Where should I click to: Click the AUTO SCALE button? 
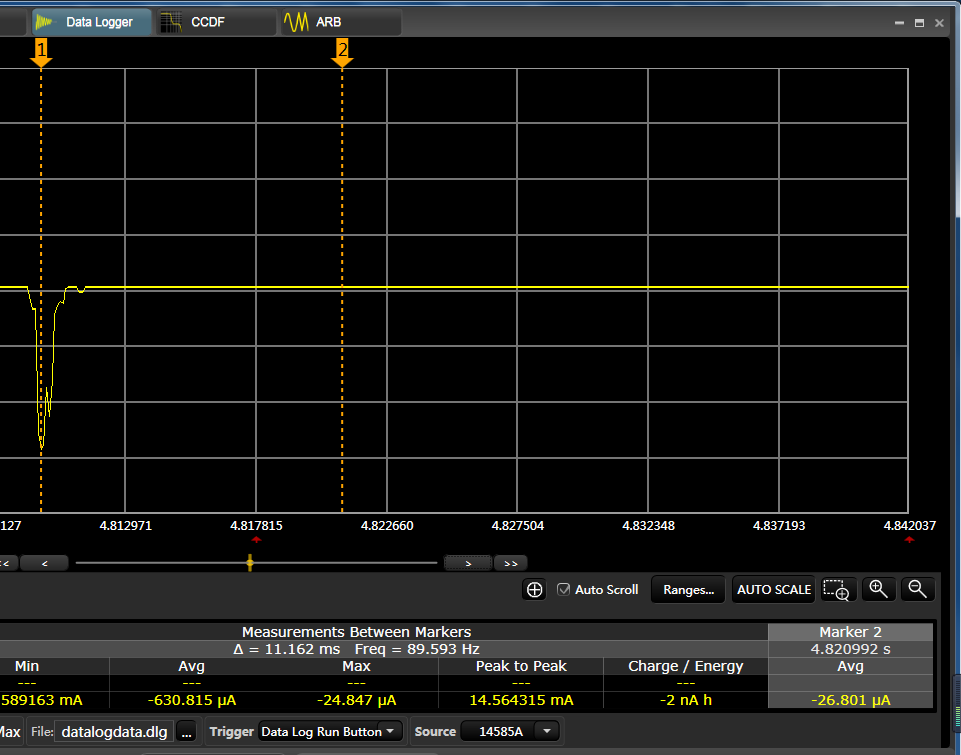pyautogui.click(x=773, y=590)
